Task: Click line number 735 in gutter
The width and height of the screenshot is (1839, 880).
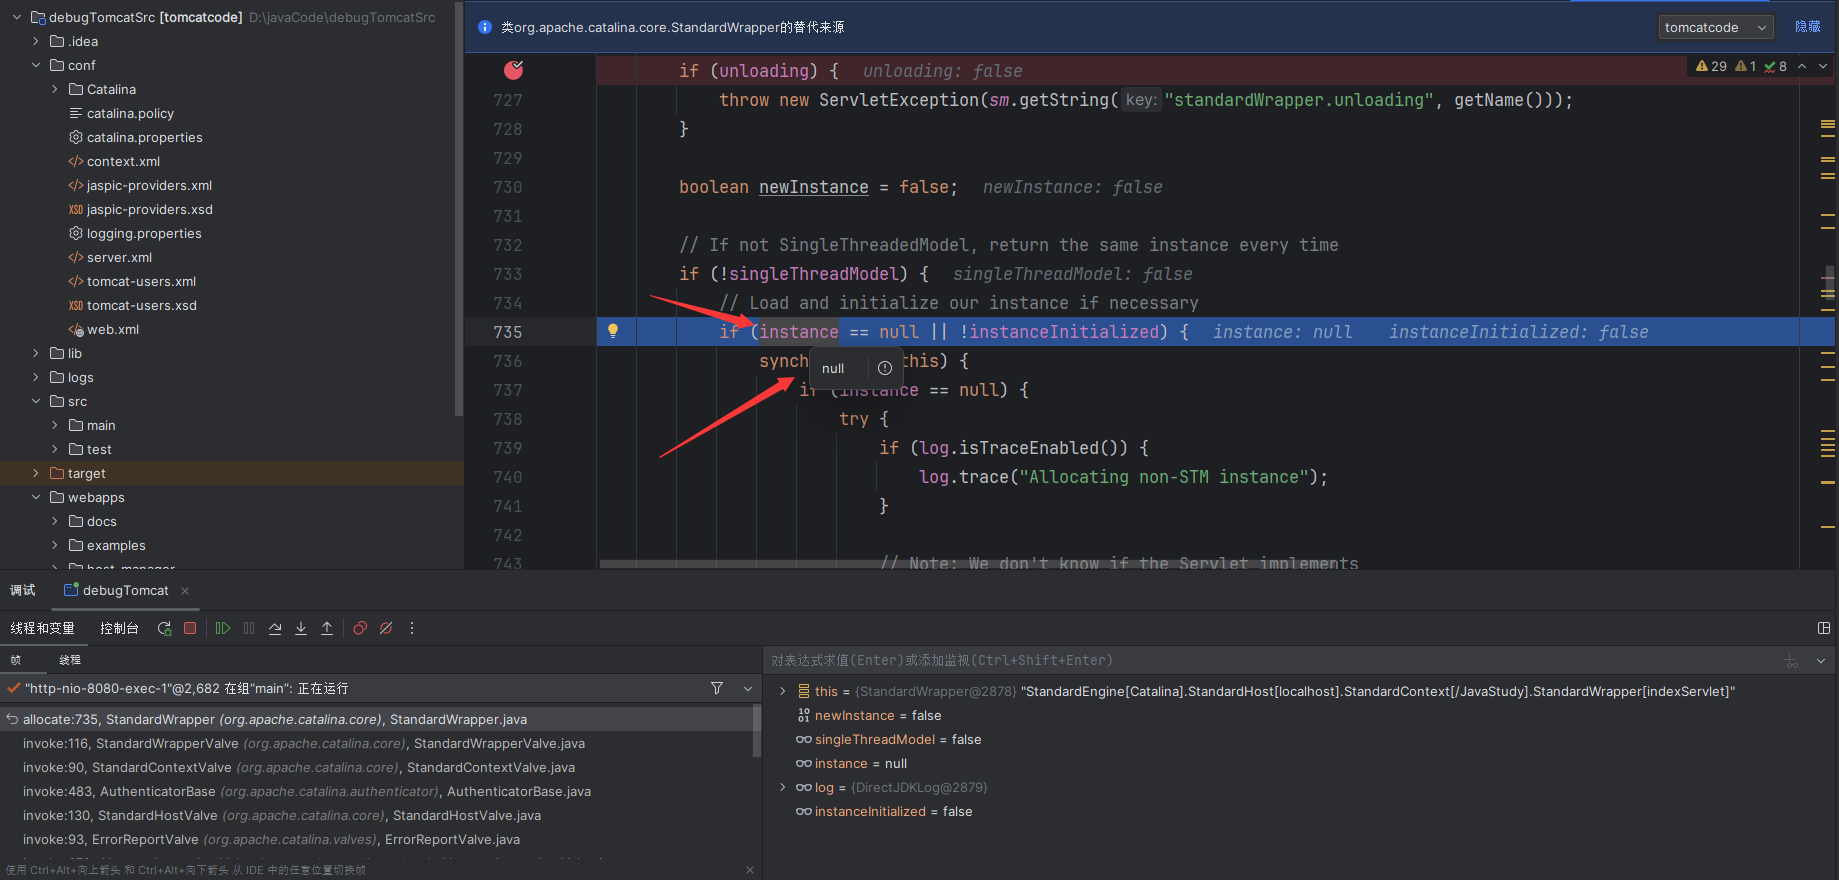Action: (508, 332)
